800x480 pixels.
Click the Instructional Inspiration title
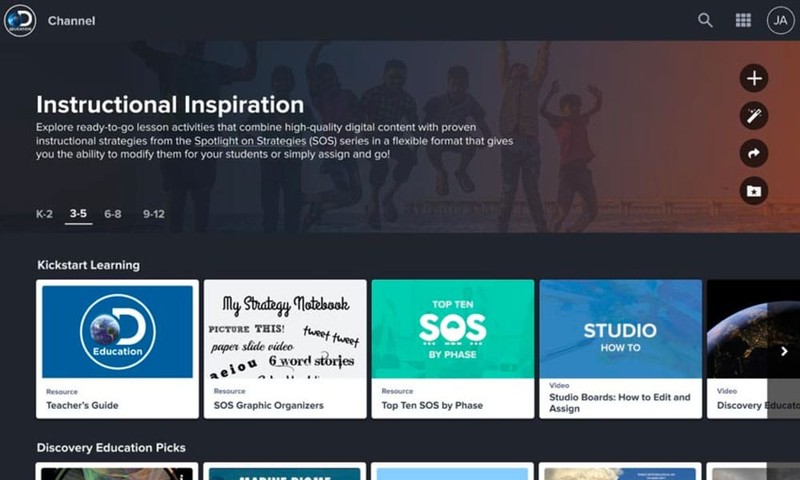coord(170,105)
